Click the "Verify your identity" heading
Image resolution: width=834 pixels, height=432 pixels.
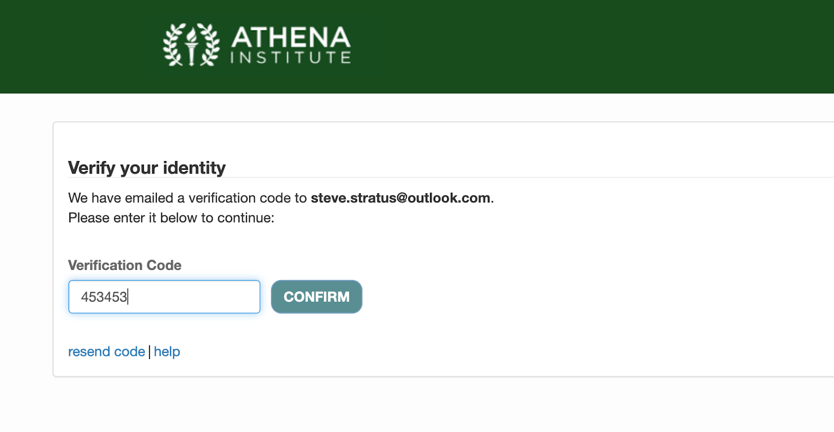(147, 168)
